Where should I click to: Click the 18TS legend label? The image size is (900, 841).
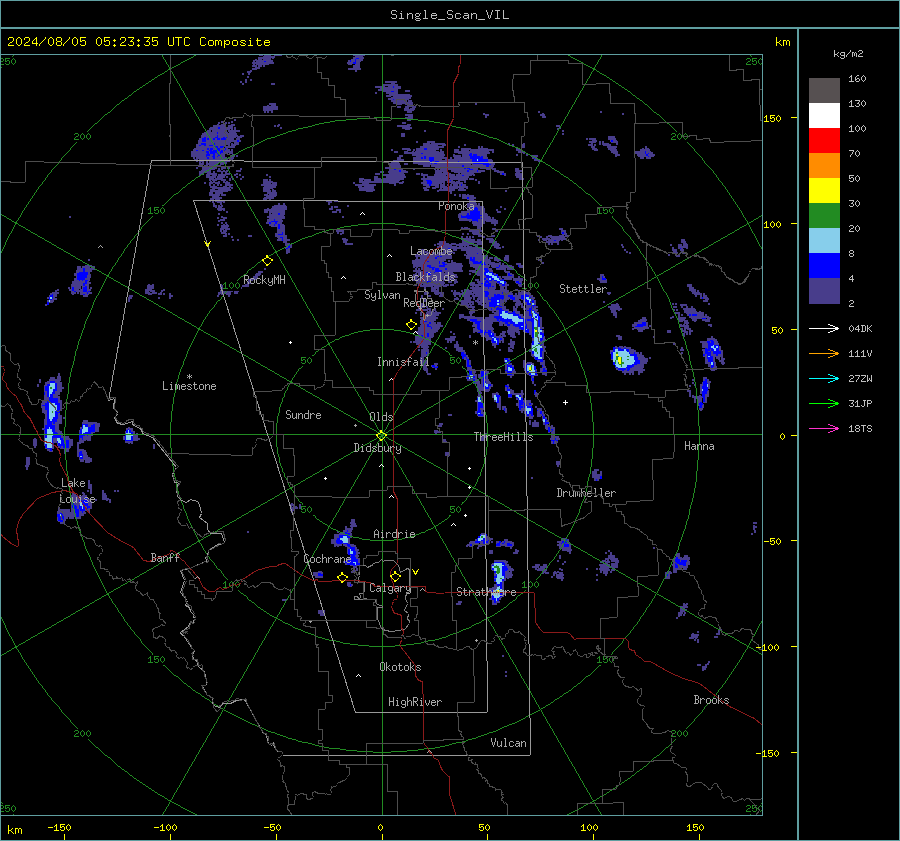[x=860, y=429]
